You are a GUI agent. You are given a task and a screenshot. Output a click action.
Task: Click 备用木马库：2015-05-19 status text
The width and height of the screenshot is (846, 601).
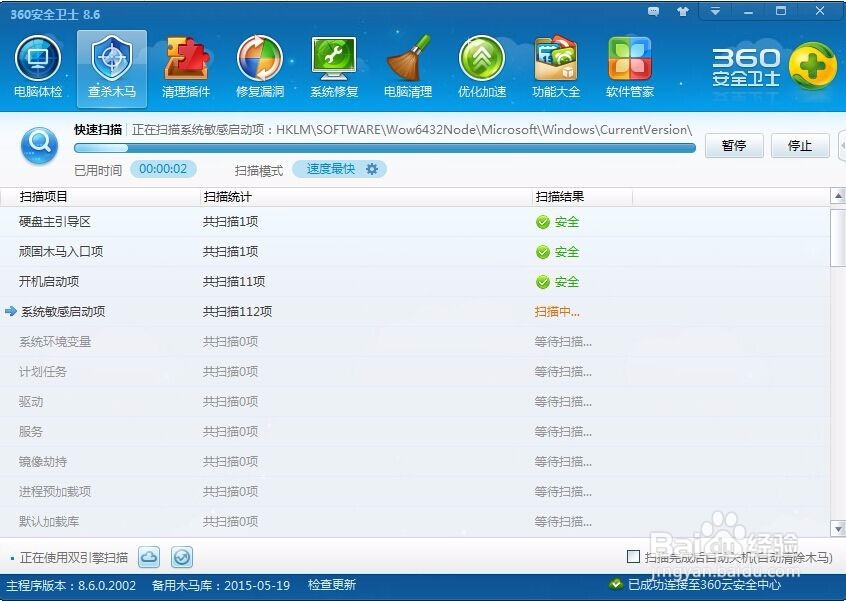(x=221, y=585)
